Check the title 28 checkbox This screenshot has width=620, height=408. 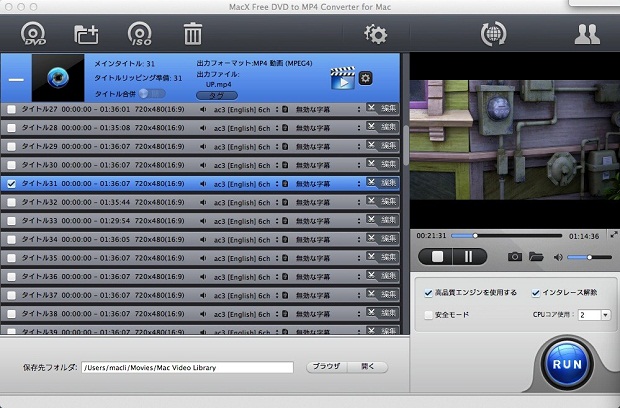tap(11, 128)
